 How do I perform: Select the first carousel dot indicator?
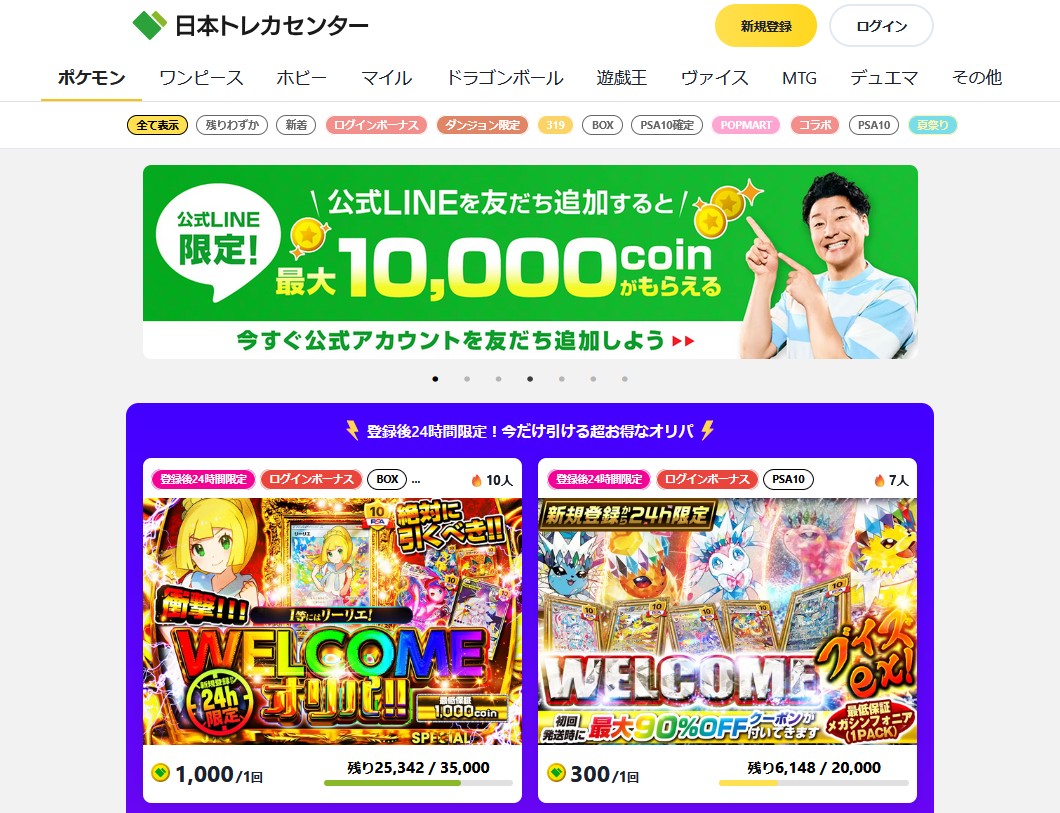[x=435, y=379]
